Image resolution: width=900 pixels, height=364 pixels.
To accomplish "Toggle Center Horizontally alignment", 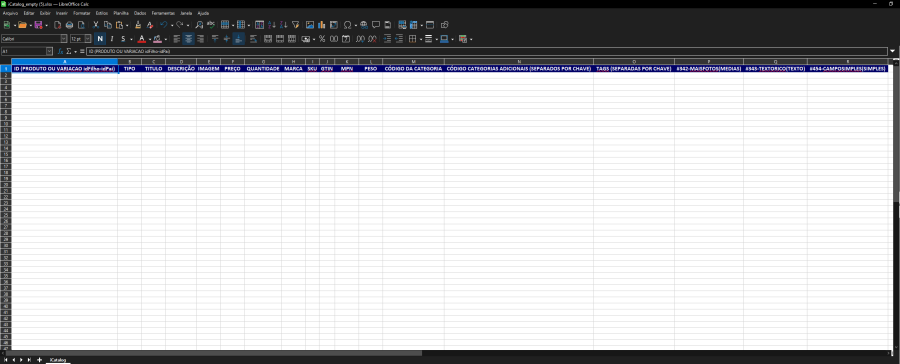I will tap(188, 39).
